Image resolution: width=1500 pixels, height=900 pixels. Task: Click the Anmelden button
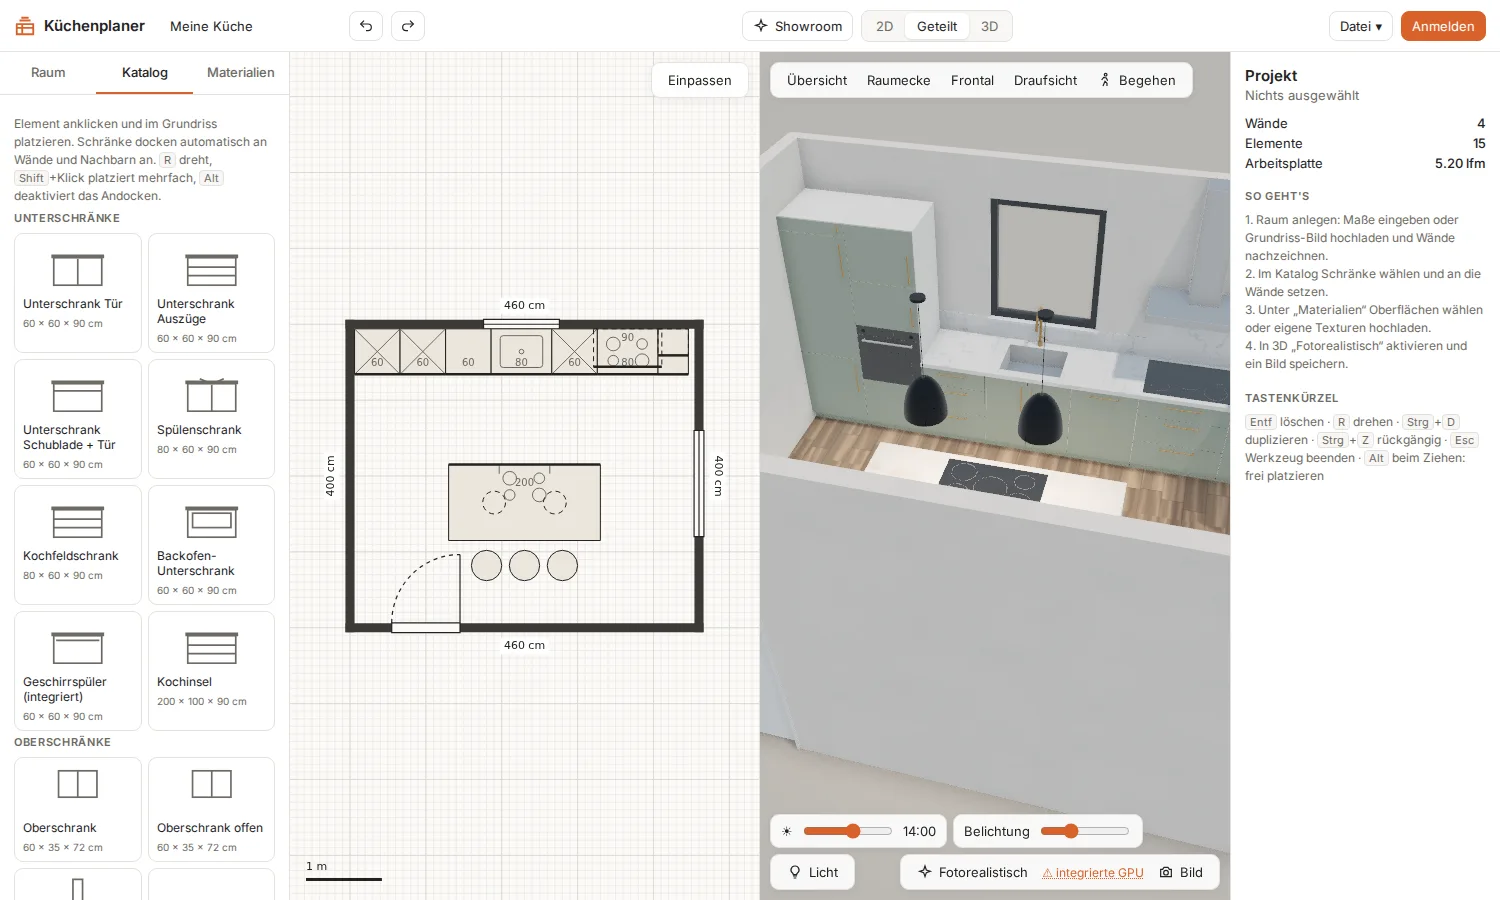click(x=1443, y=26)
